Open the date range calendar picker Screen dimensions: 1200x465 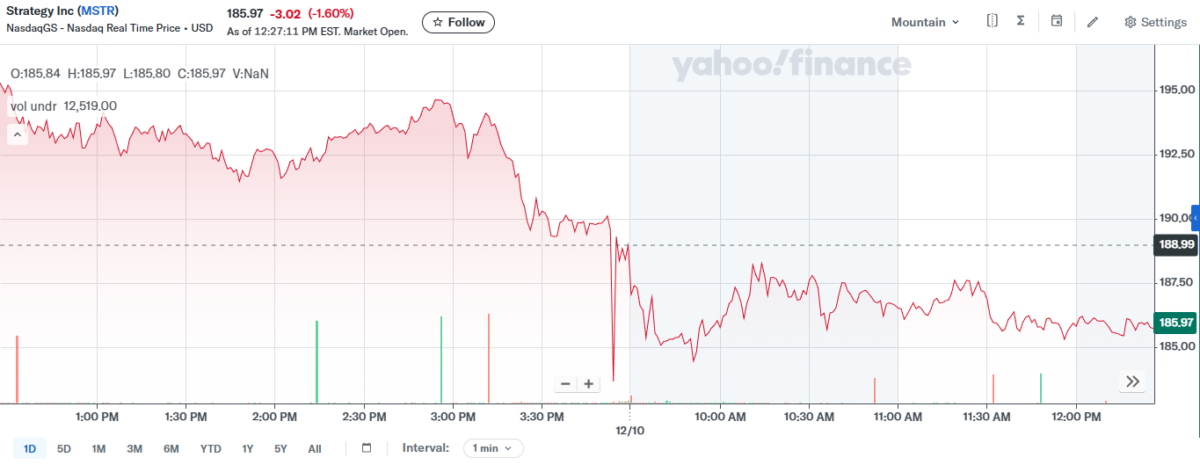pos(366,448)
